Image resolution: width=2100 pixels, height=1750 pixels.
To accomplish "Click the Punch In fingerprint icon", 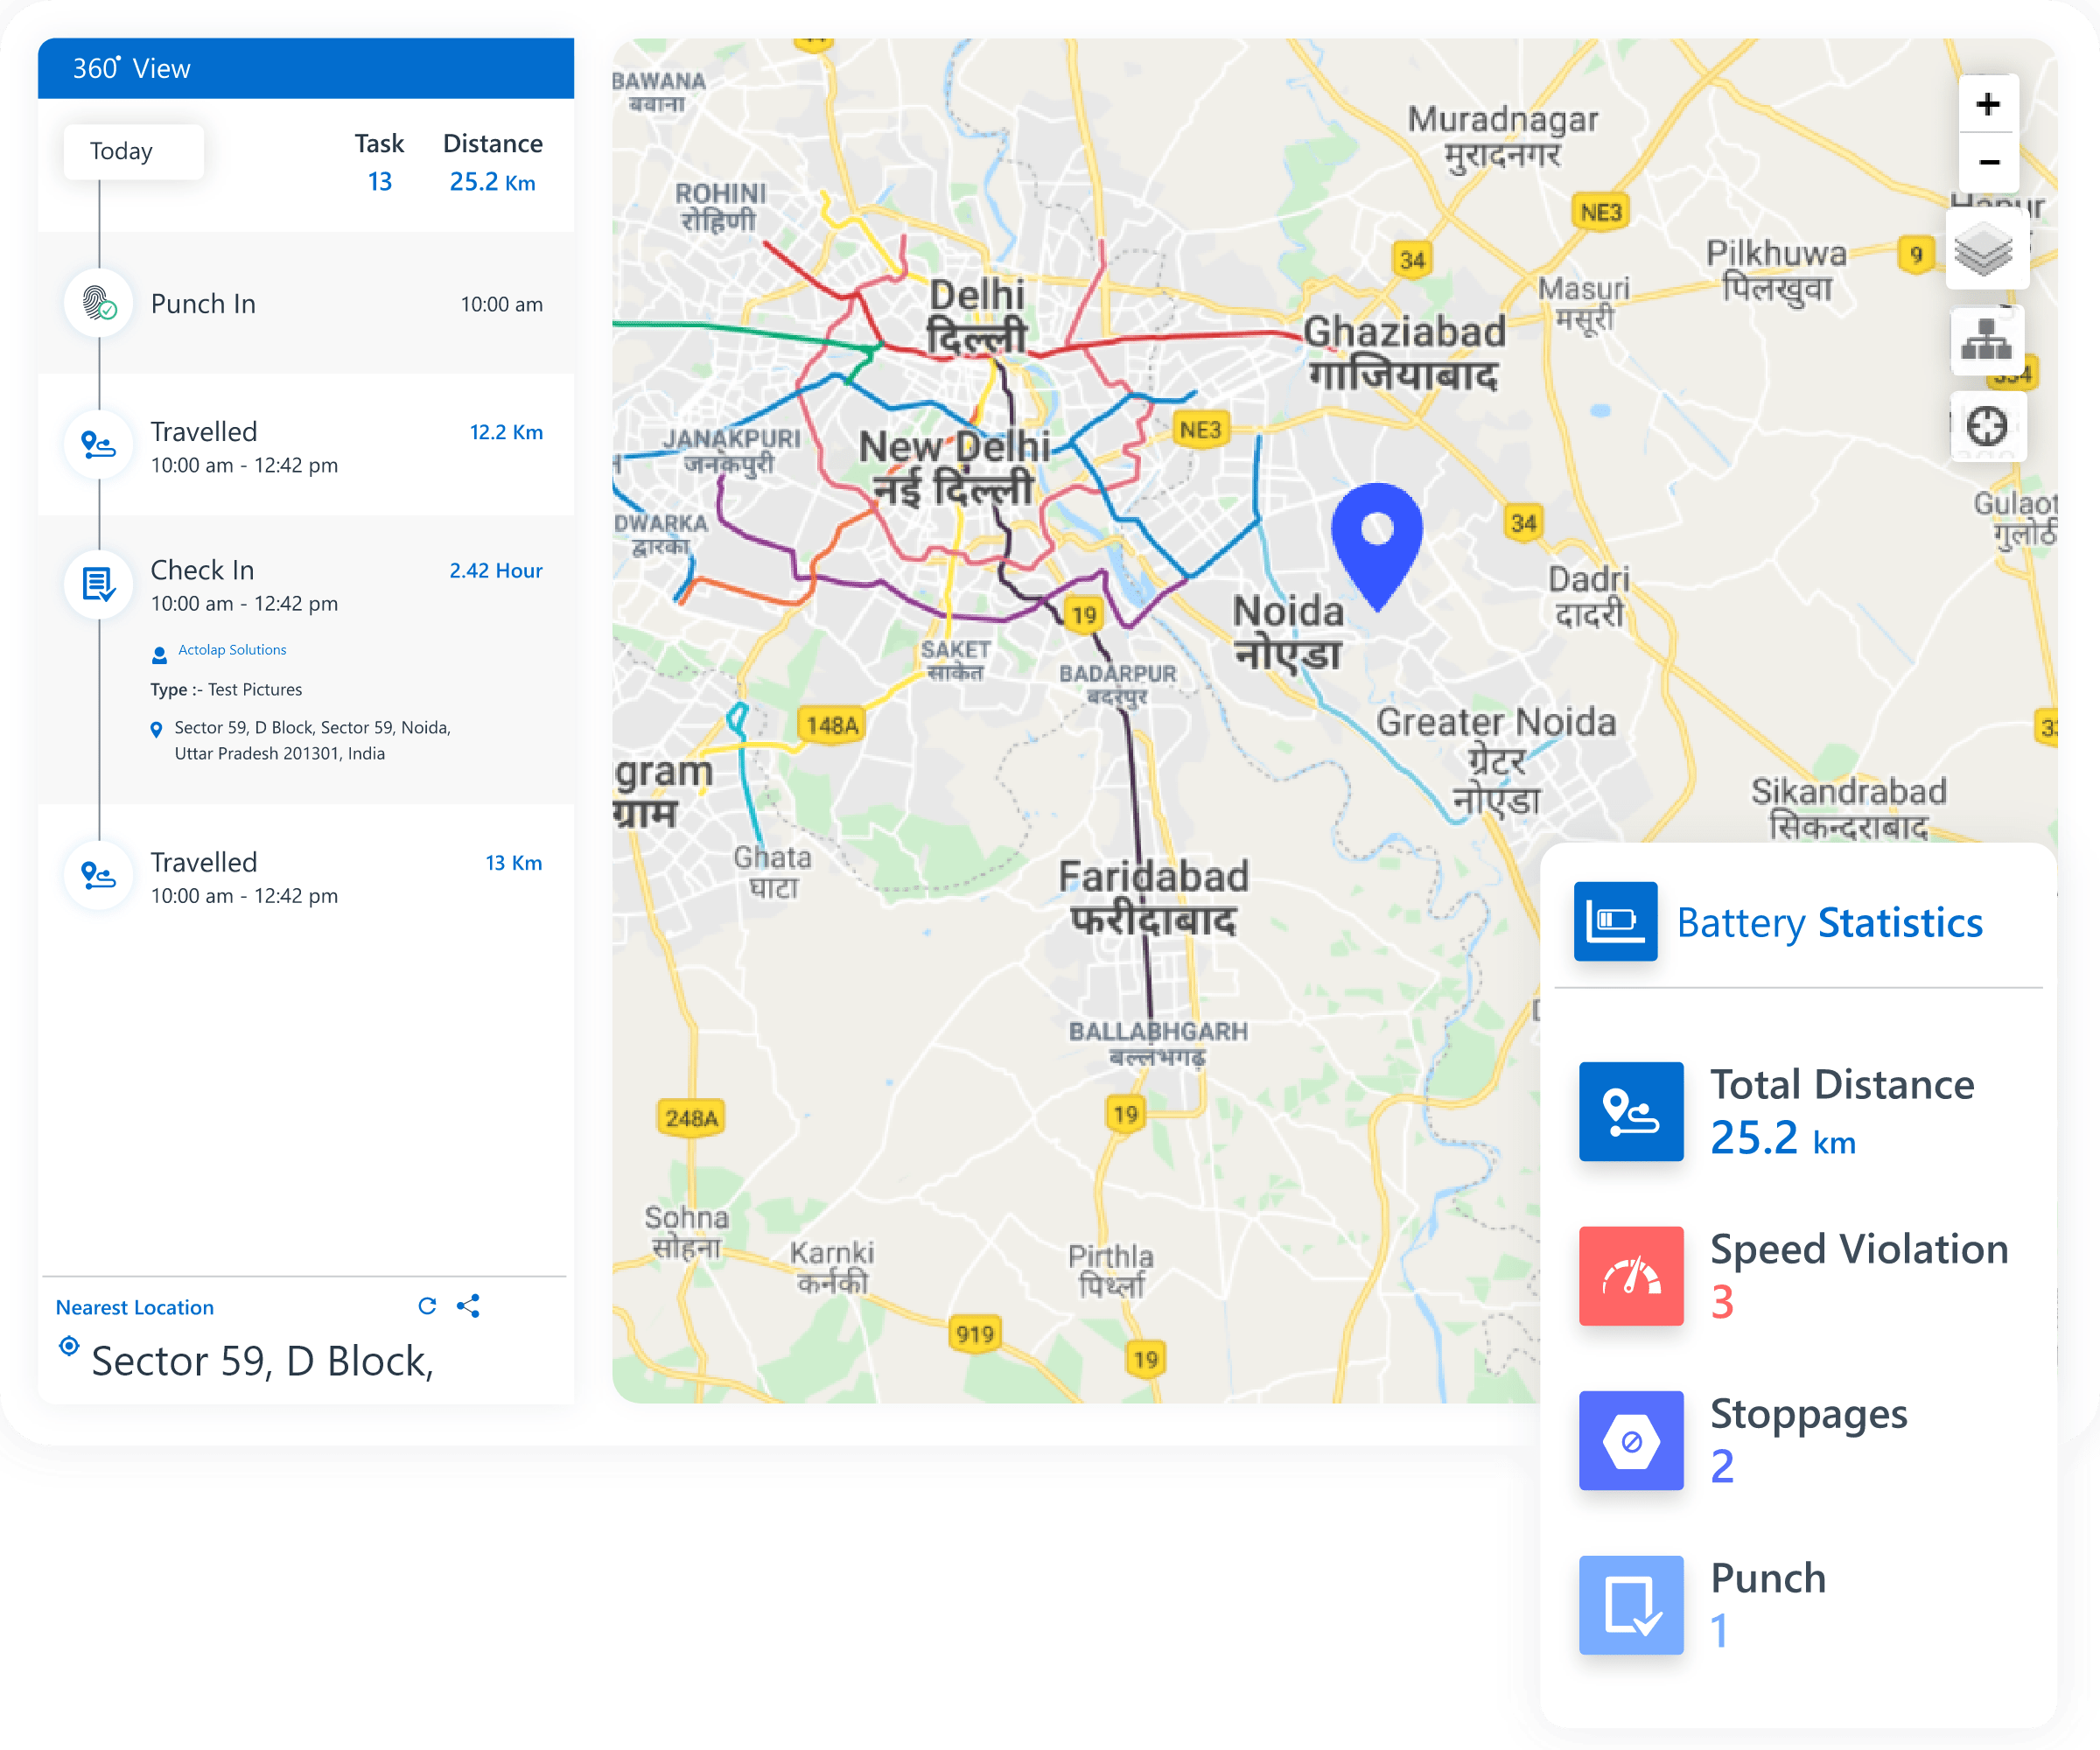I will [99, 303].
